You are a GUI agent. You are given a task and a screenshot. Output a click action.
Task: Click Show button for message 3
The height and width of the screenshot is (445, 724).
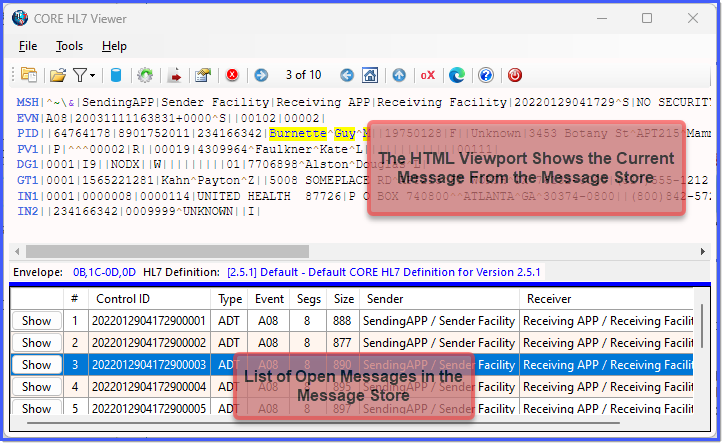[37, 365]
